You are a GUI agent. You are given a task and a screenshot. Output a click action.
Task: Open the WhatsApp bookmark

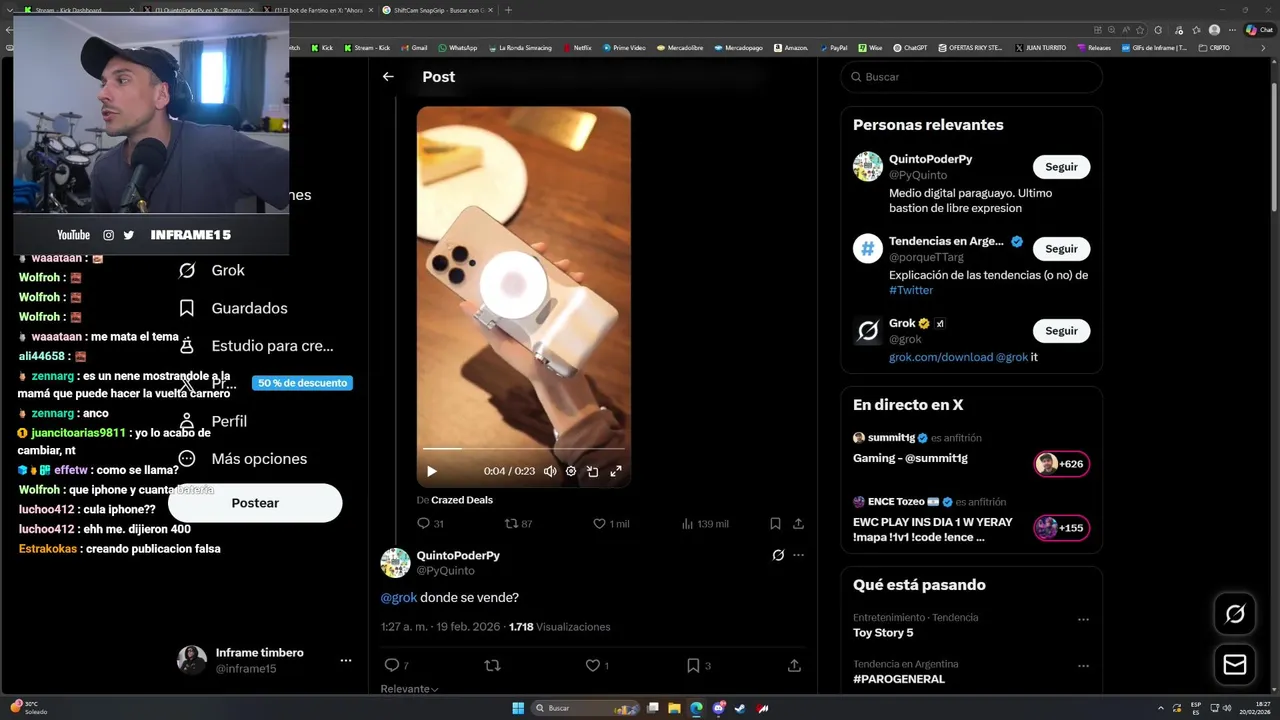pyautogui.click(x=457, y=47)
